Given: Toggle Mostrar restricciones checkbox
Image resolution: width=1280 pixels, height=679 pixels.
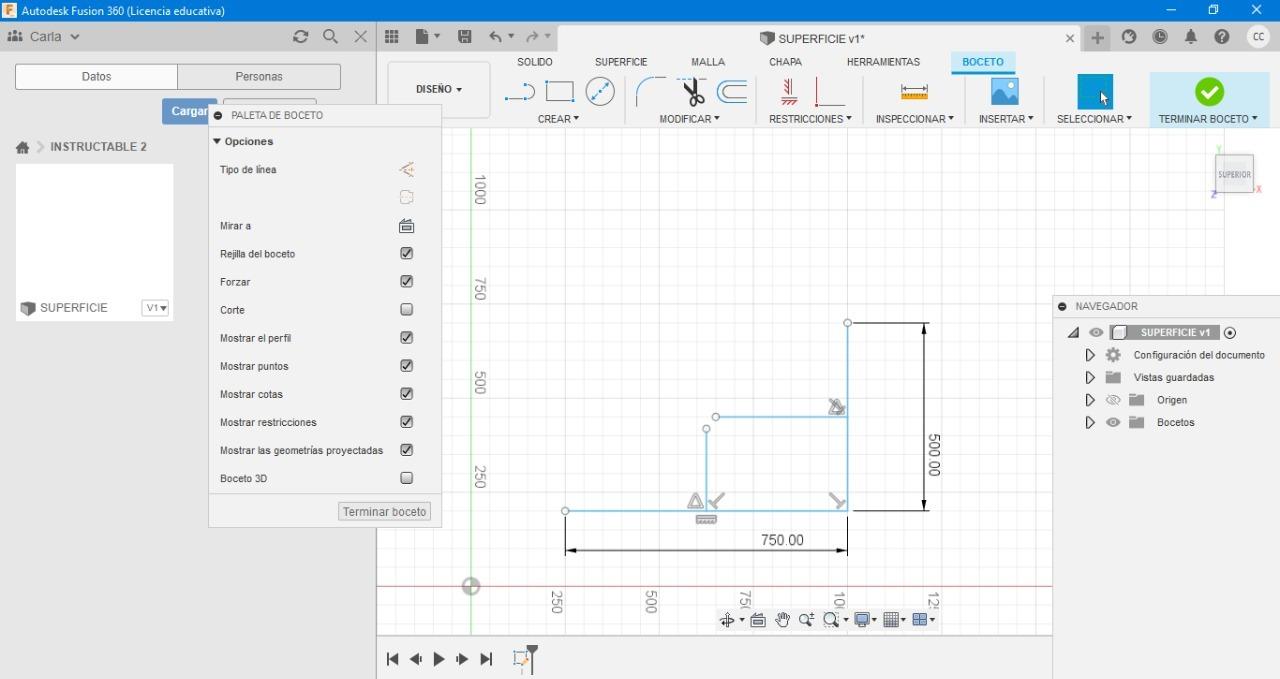Looking at the screenshot, I should 406,422.
